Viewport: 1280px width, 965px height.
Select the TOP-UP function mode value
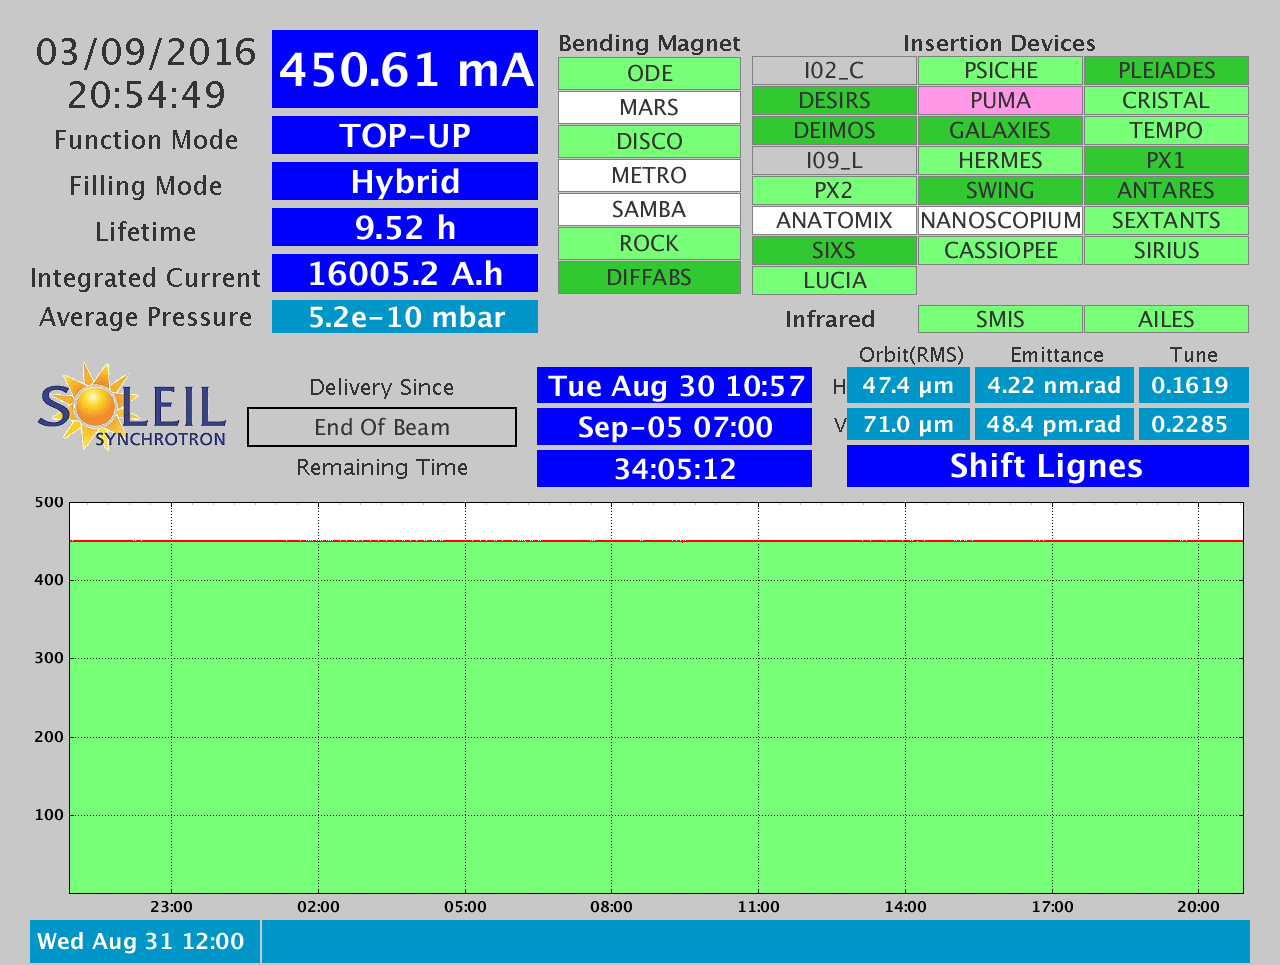(x=405, y=135)
